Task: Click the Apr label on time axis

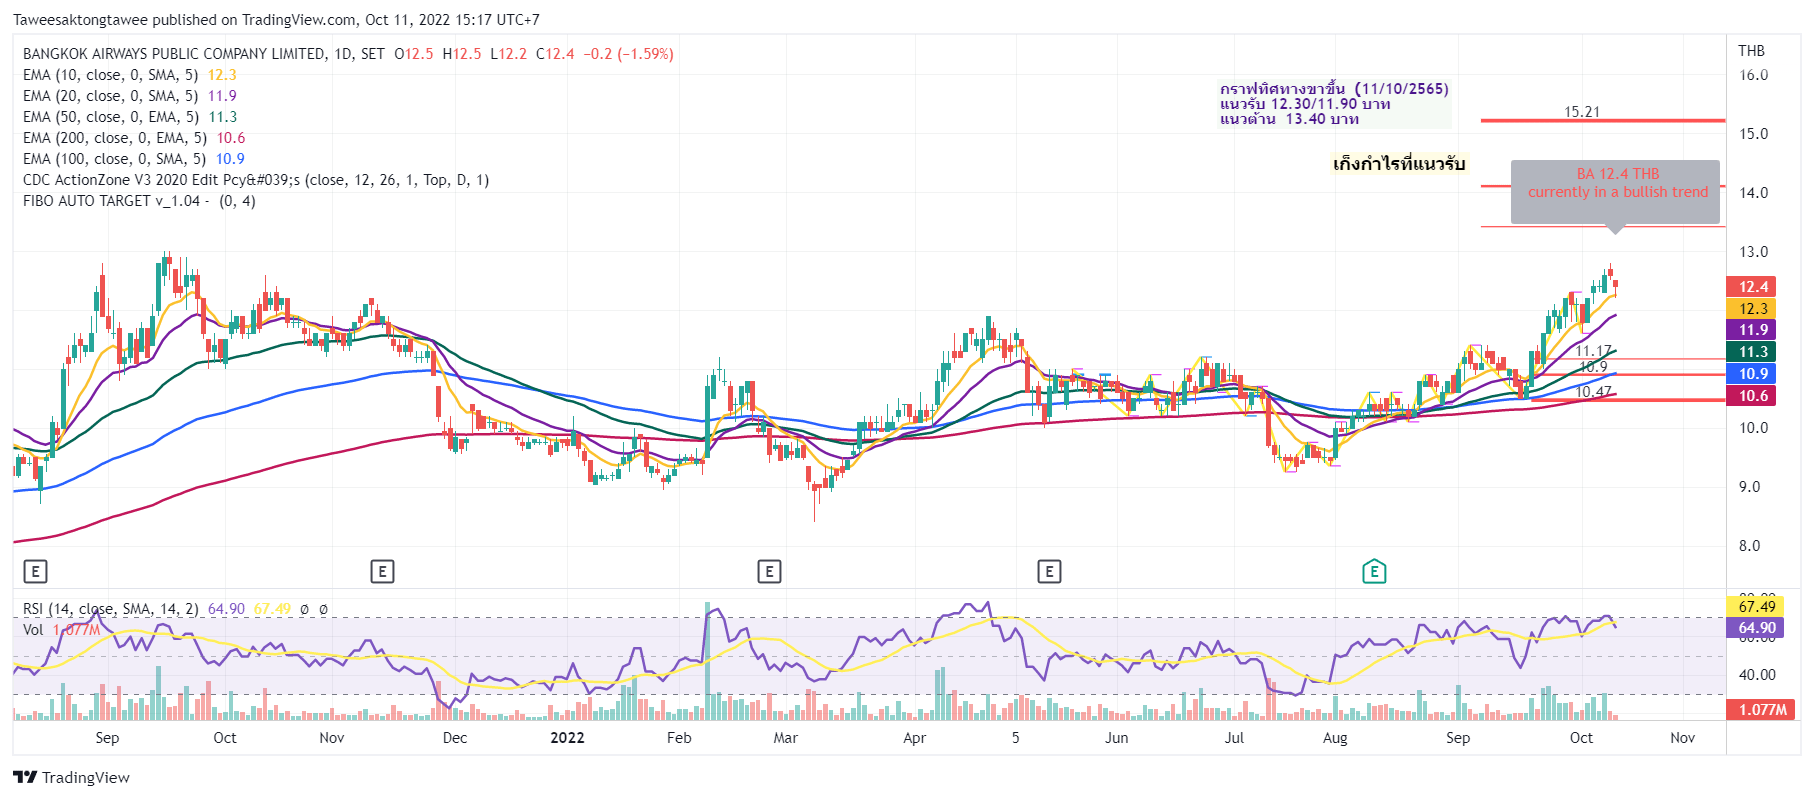Action: pyautogui.click(x=914, y=738)
